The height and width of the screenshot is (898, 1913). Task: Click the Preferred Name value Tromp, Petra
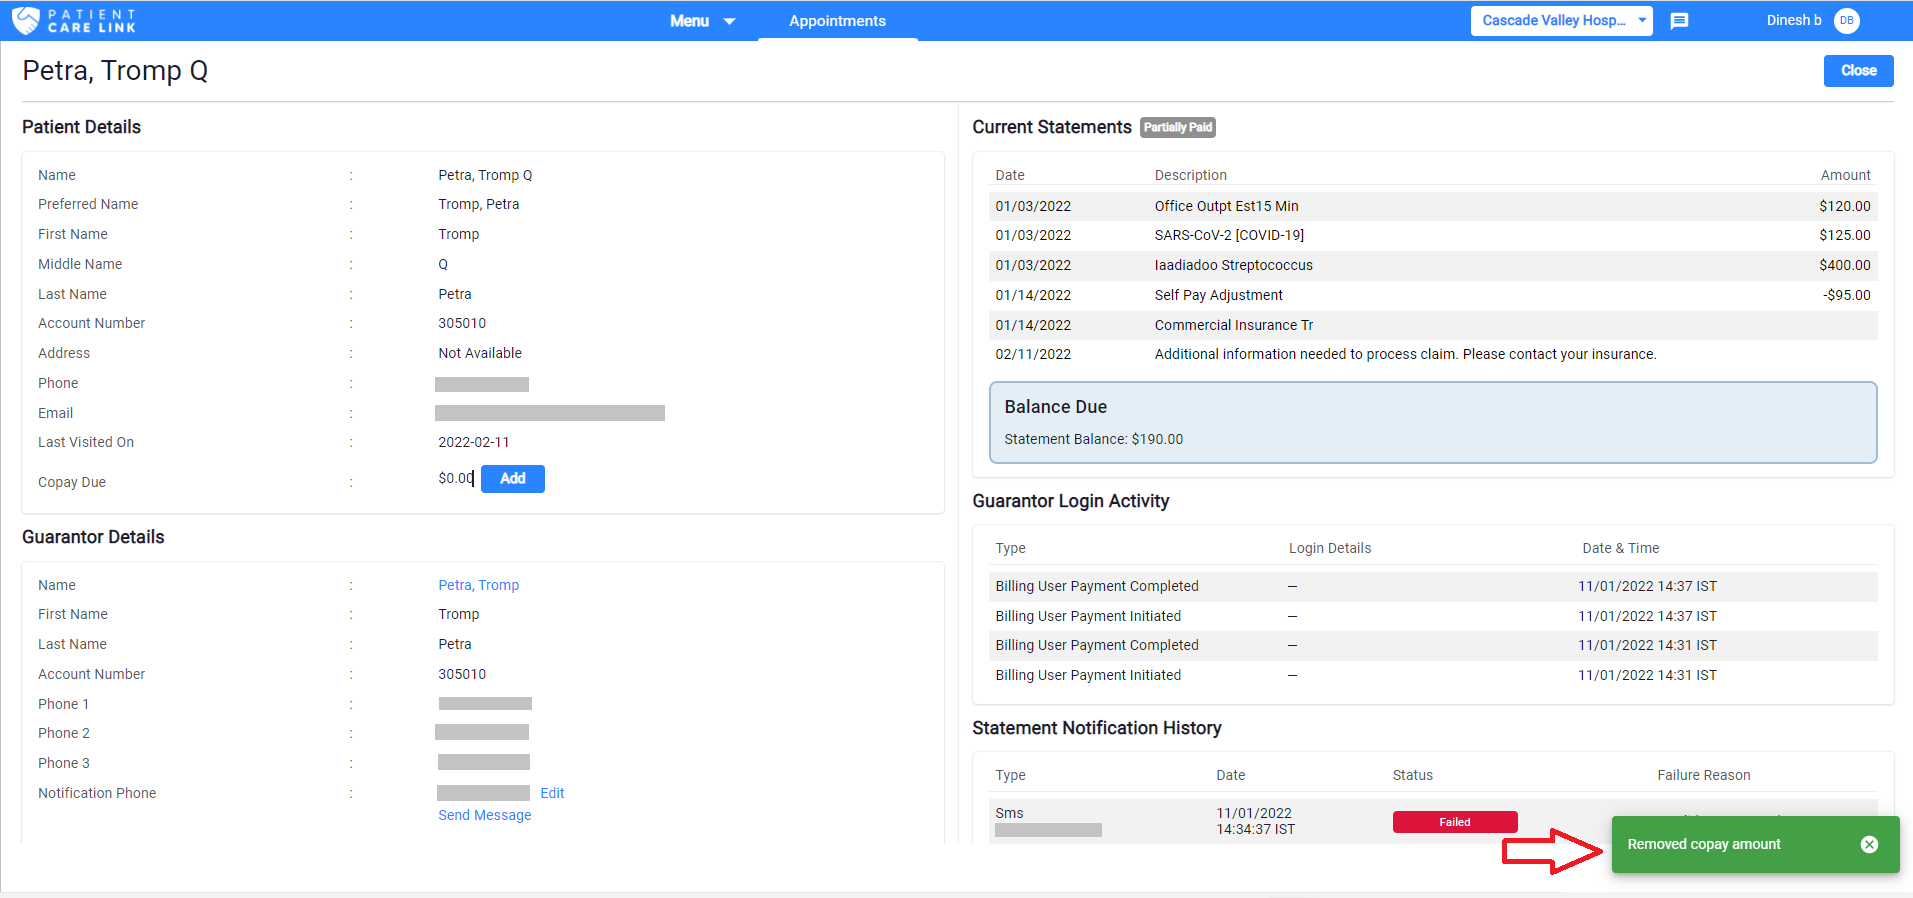coord(478,204)
